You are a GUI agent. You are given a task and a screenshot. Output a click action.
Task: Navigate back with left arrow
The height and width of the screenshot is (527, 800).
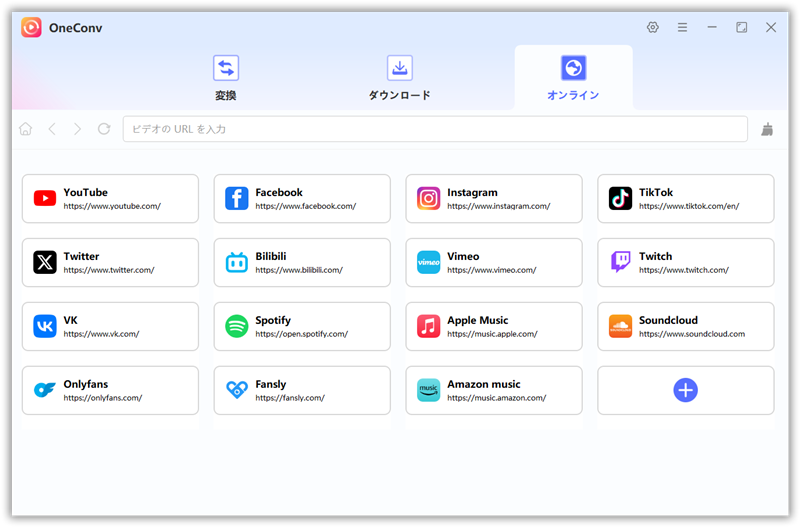(52, 129)
